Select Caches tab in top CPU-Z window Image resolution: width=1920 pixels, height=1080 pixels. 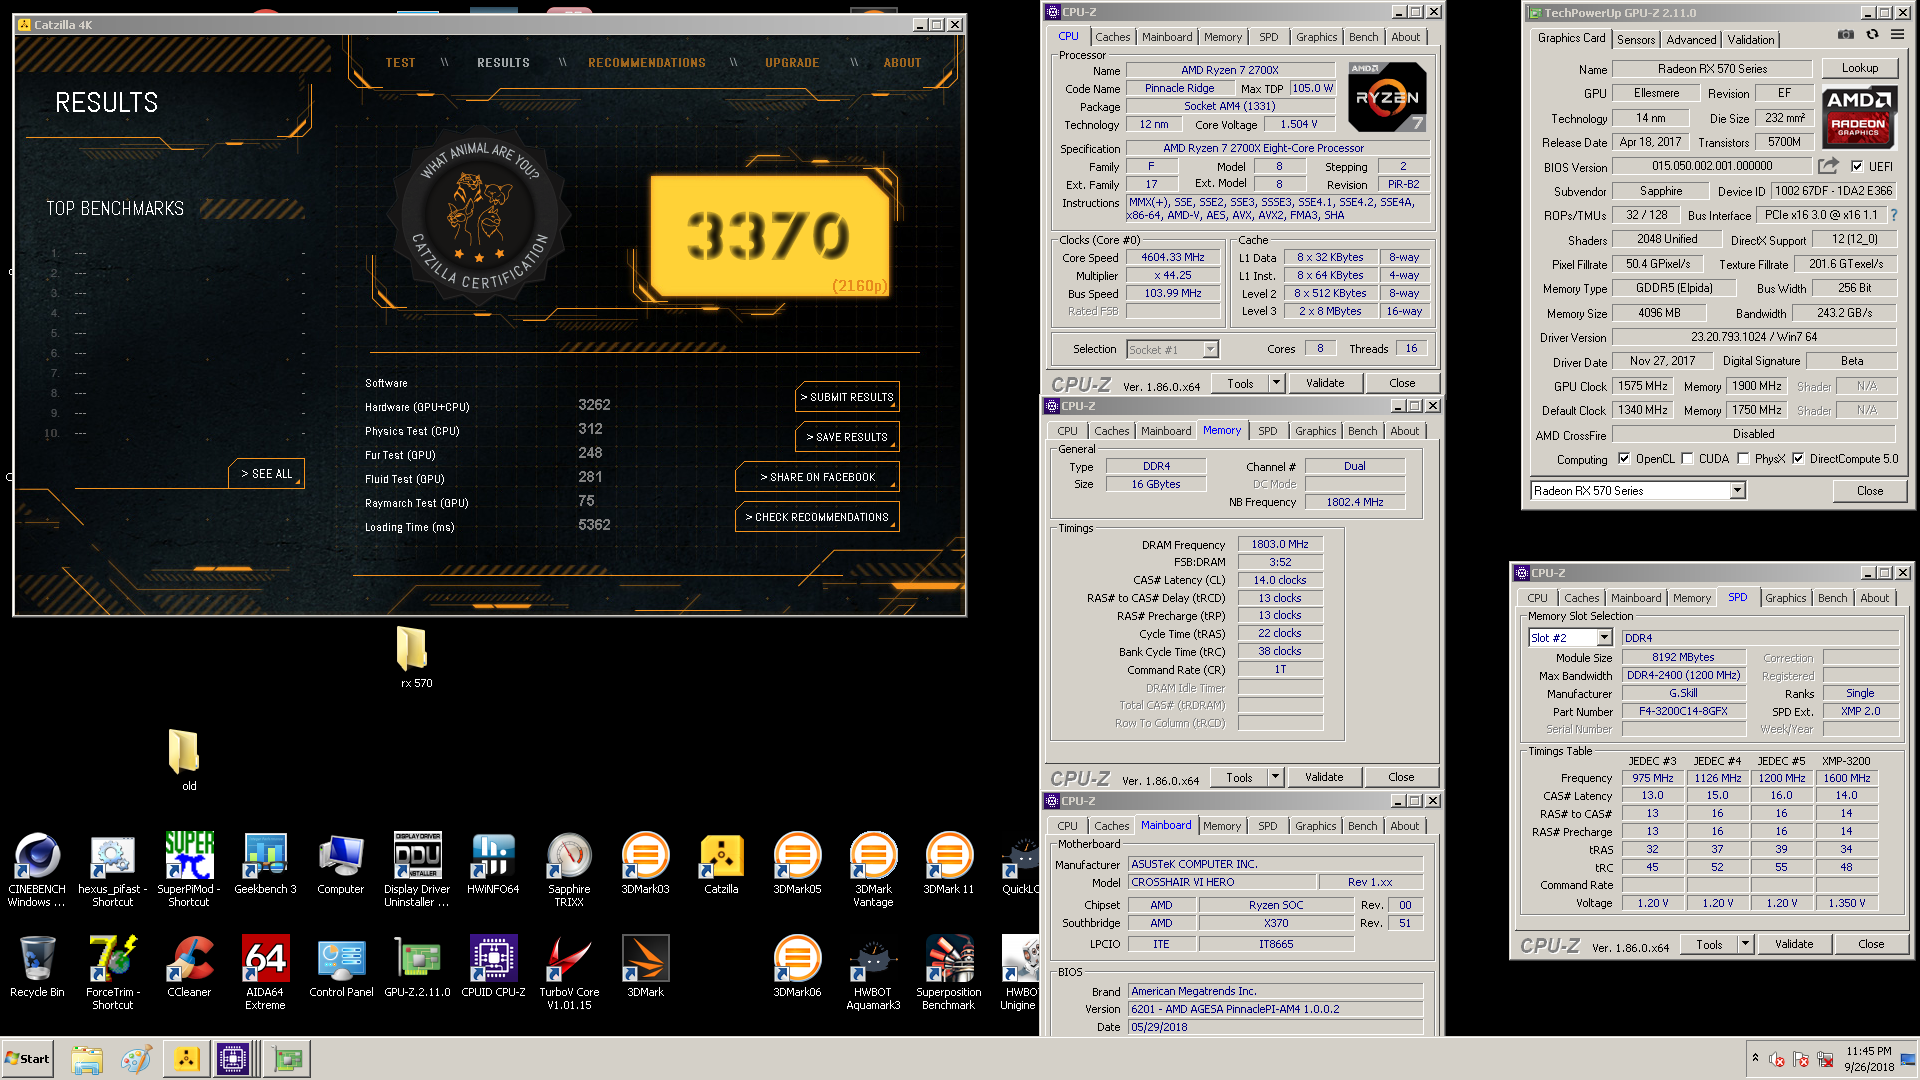(1112, 37)
